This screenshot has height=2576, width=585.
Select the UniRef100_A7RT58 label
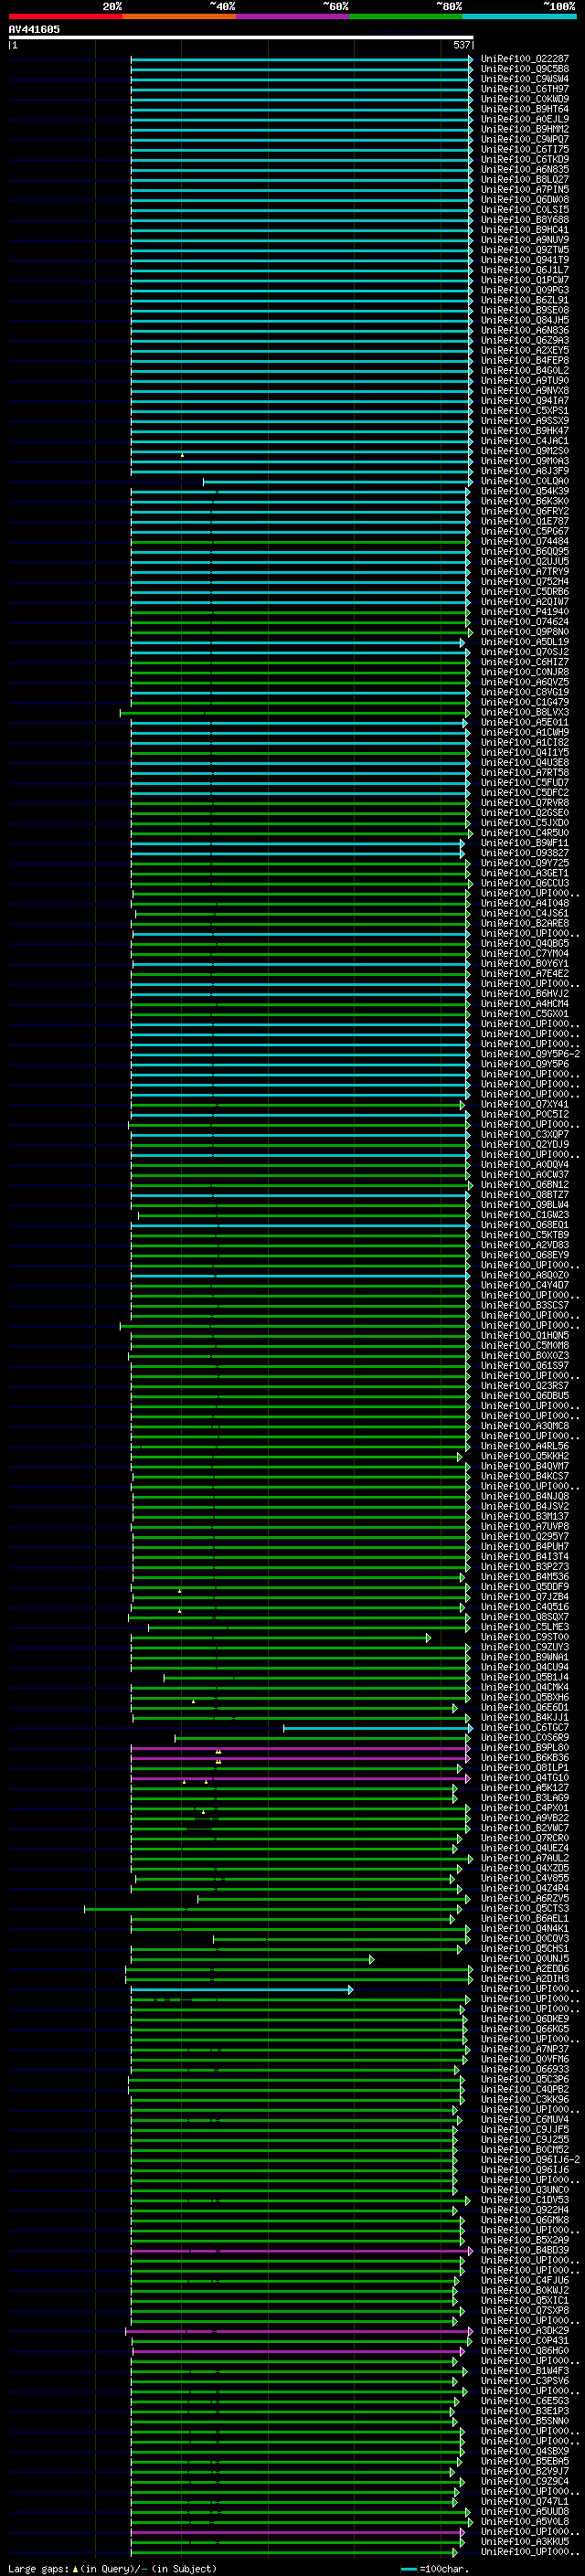525,772
